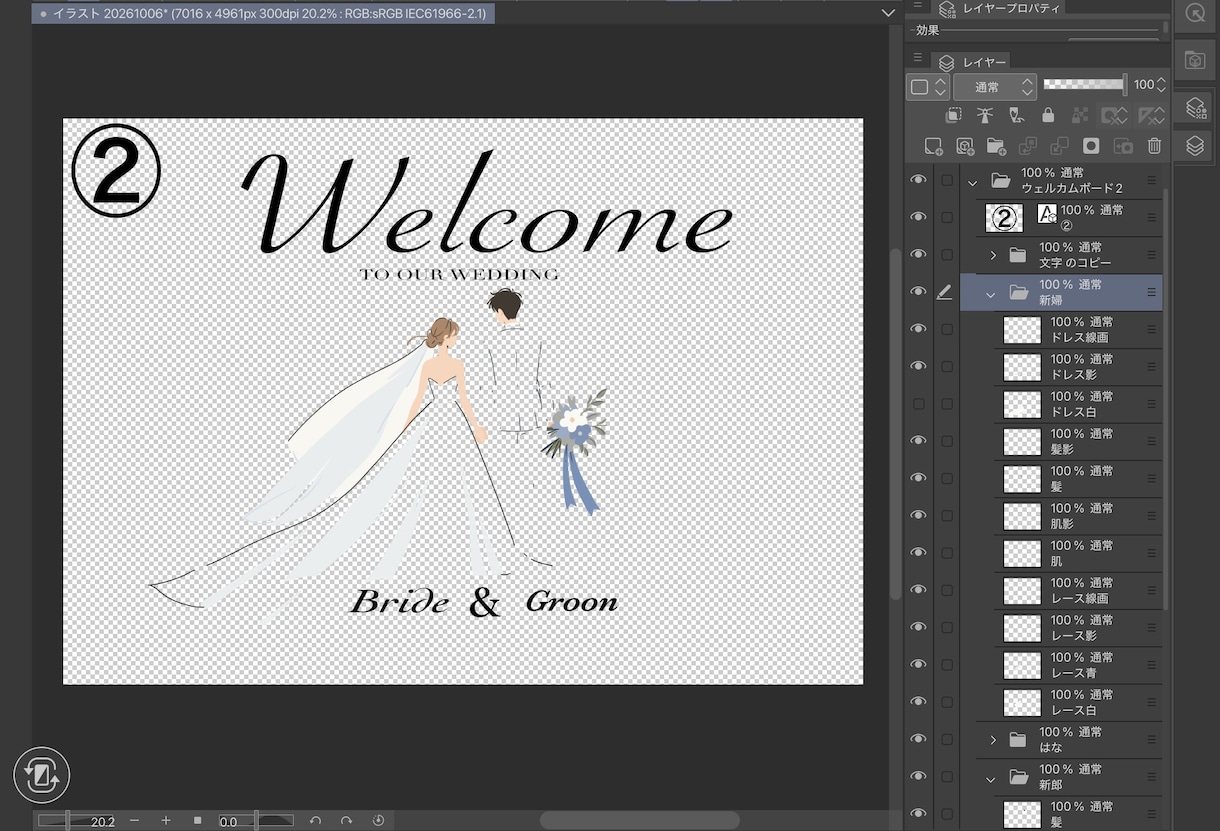Hide the ドレス影 layer

pyautogui.click(x=918, y=367)
